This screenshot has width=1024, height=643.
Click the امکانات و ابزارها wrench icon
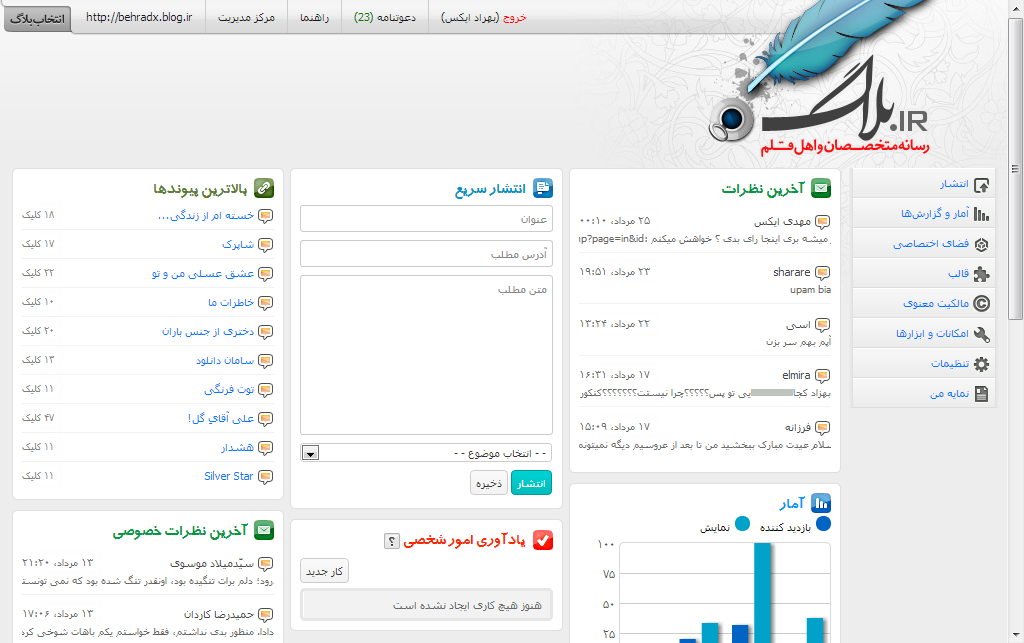982,334
